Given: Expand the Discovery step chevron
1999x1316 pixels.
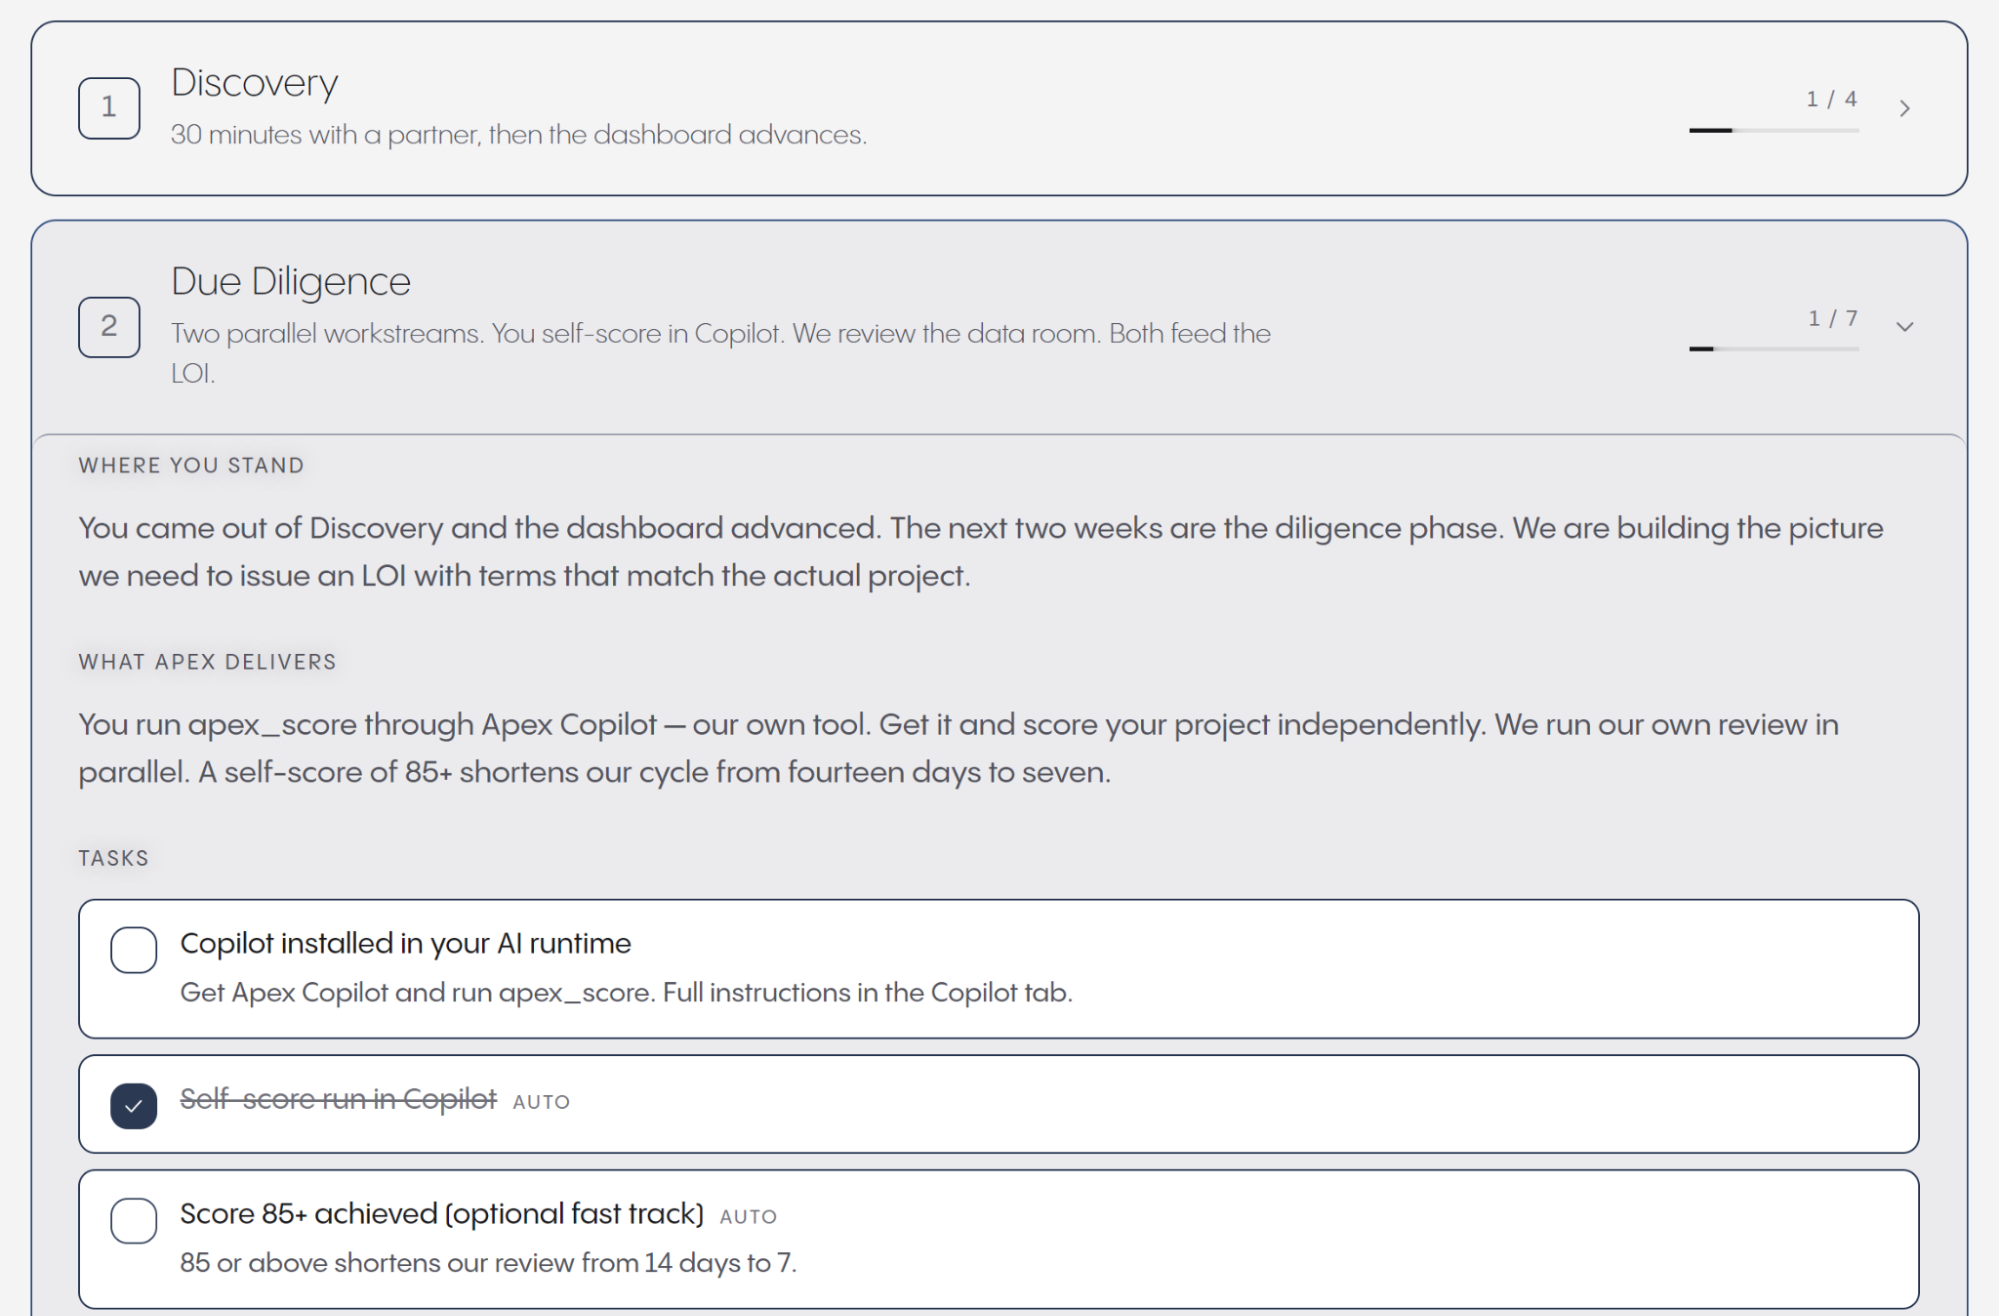Looking at the screenshot, I should click(x=1904, y=108).
